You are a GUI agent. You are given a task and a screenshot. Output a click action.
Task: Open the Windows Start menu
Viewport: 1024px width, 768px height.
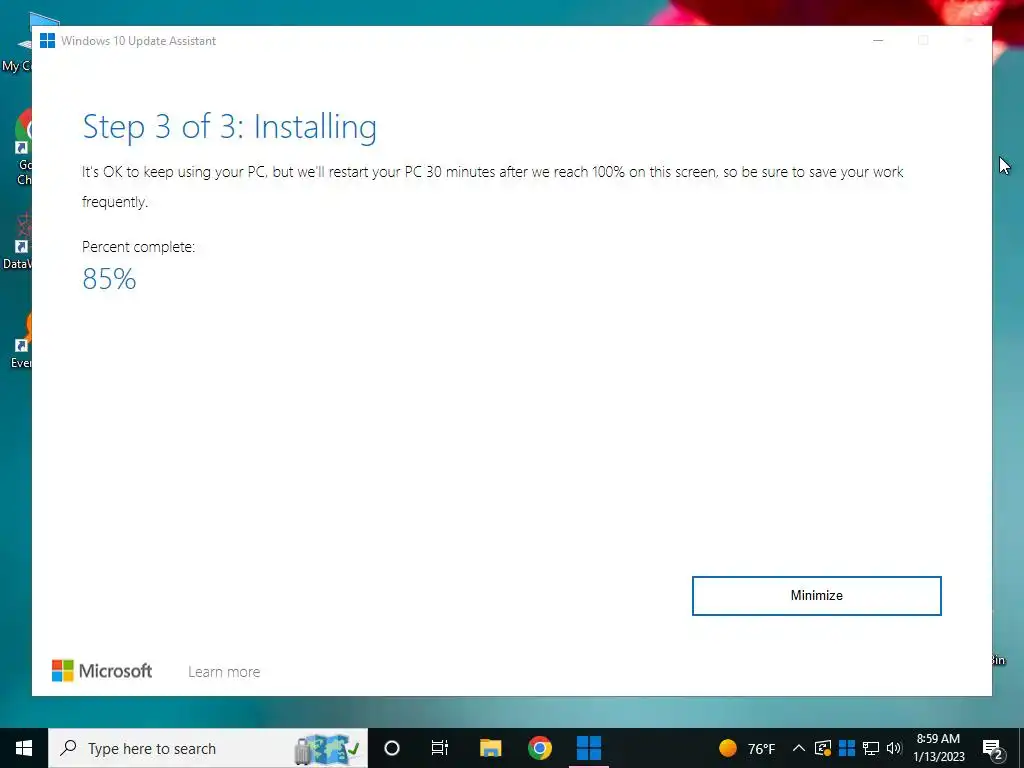(x=24, y=748)
